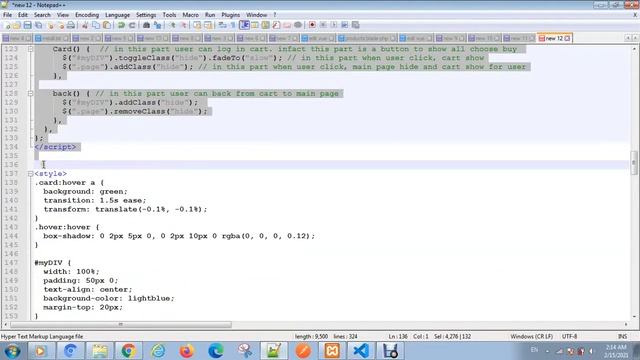The image size is (640, 360).
Task: Click the Open file toolbar icon
Action: click(x=17, y=25)
